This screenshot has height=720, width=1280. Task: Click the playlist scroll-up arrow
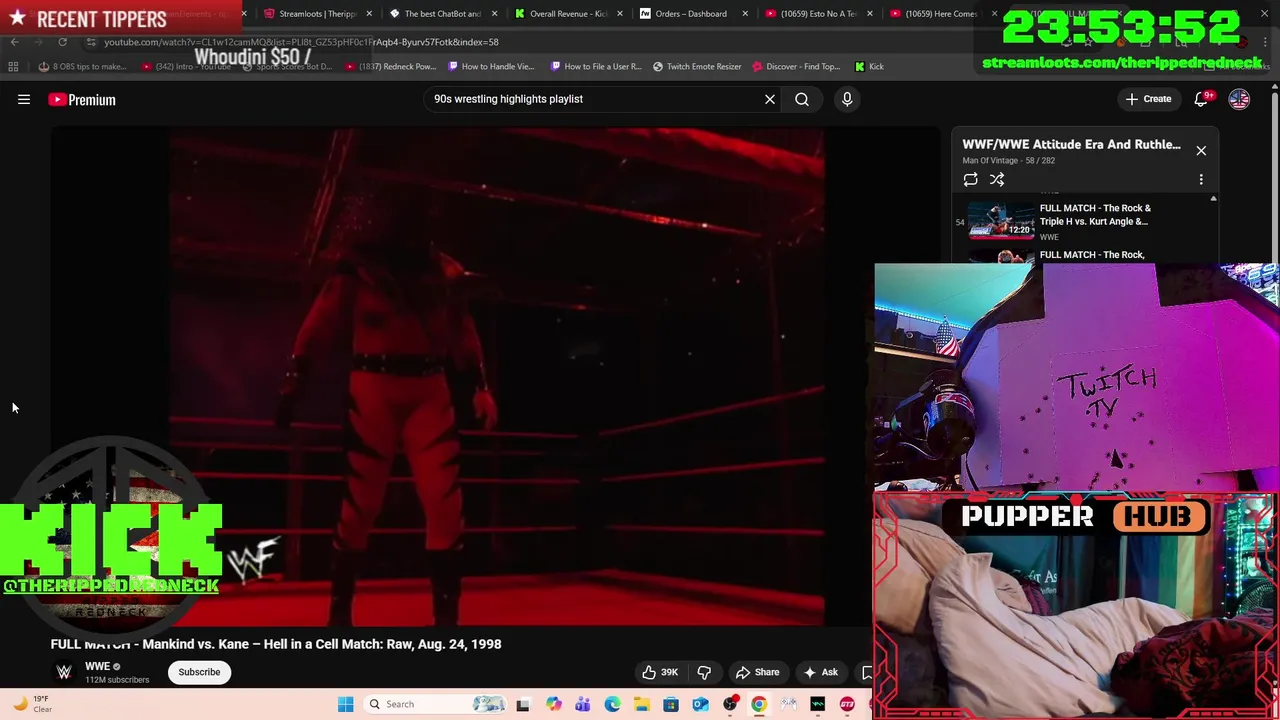click(x=1213, y=199)
